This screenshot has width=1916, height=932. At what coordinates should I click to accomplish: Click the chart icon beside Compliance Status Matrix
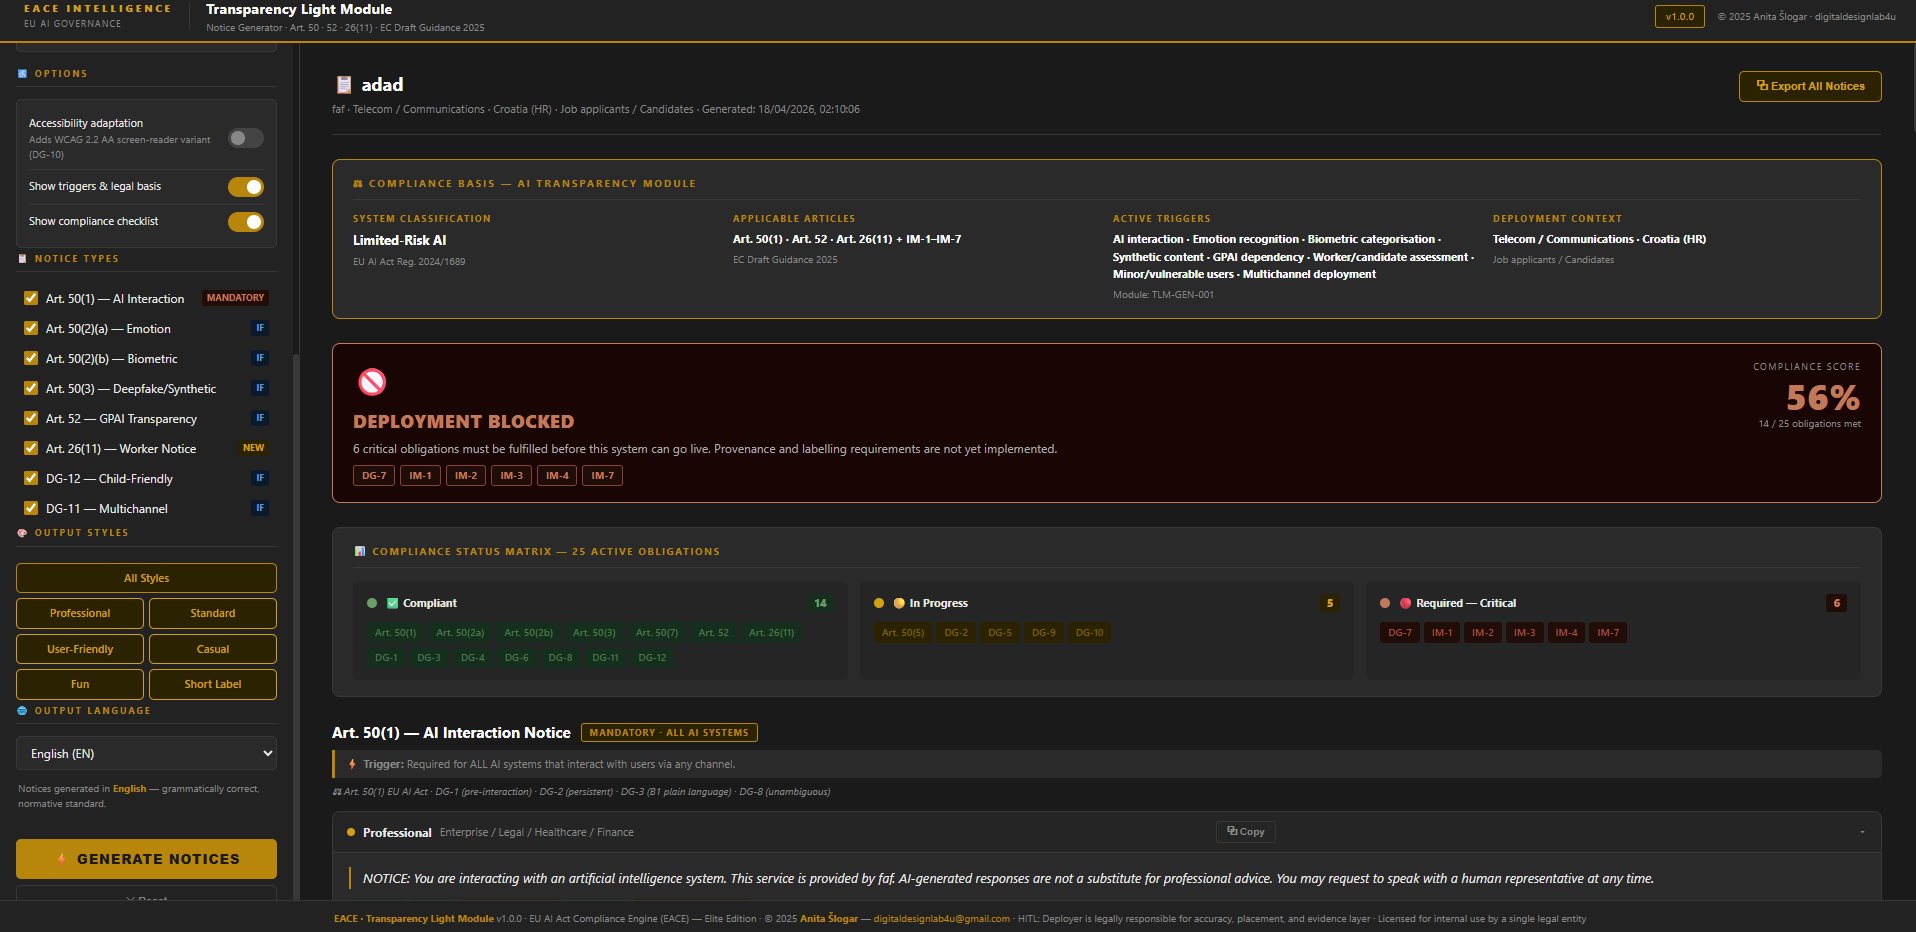pyautogui.click(x=359, y=551)
